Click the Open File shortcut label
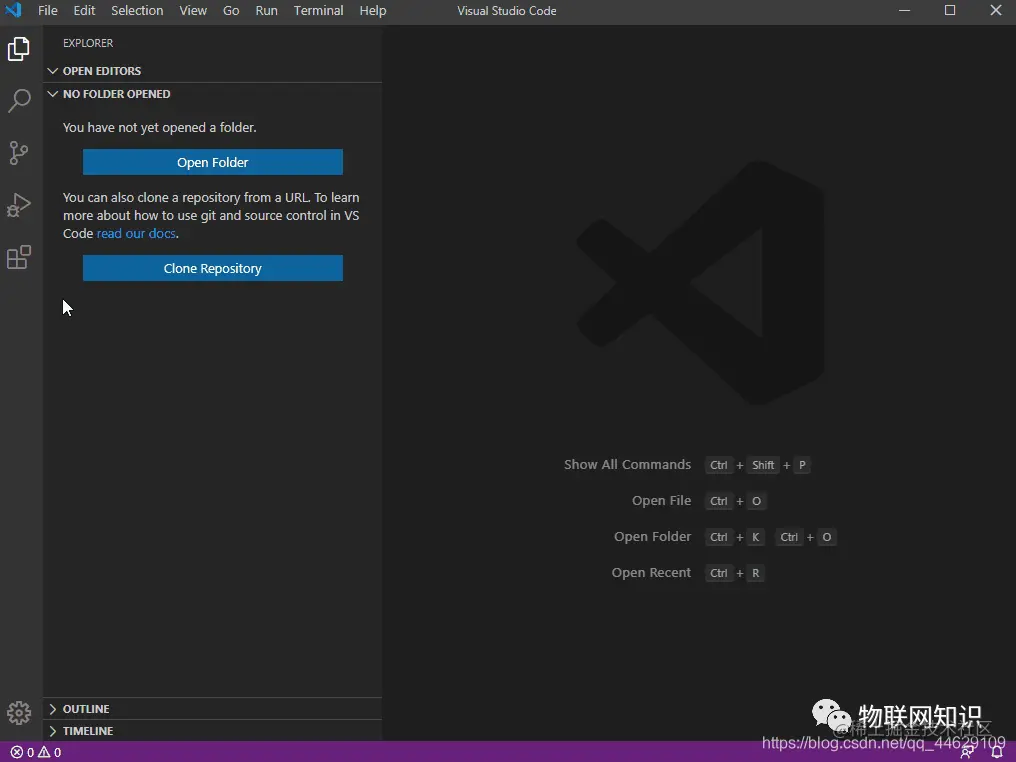 pyautogui.click(x=662, y=501)
